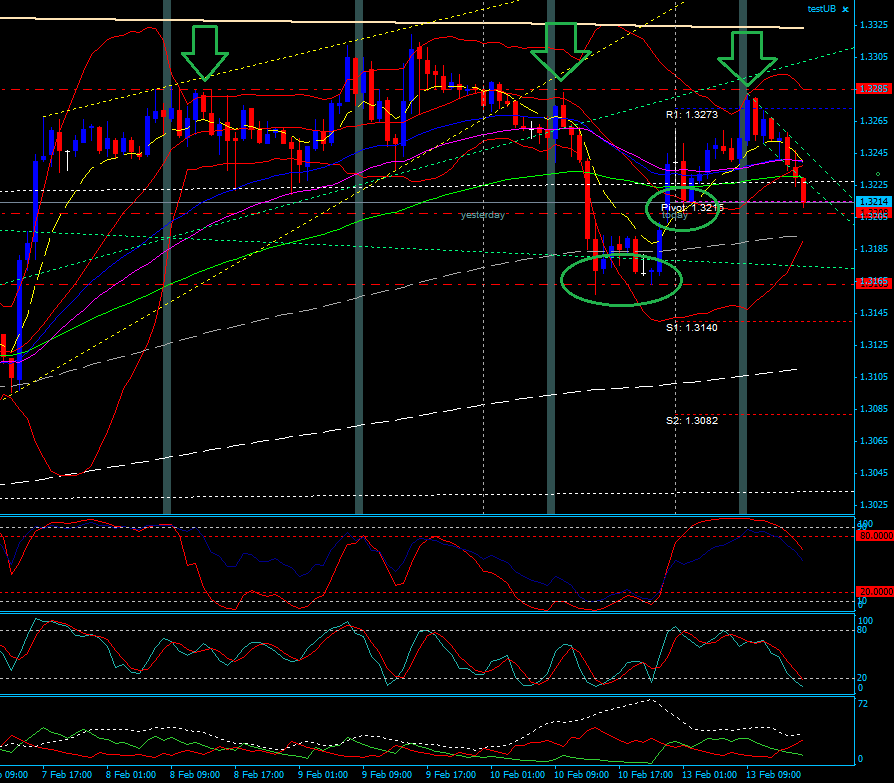894x783 pixels.
Task: Remove the testUB indicator via its x
Action: point(845,8)
